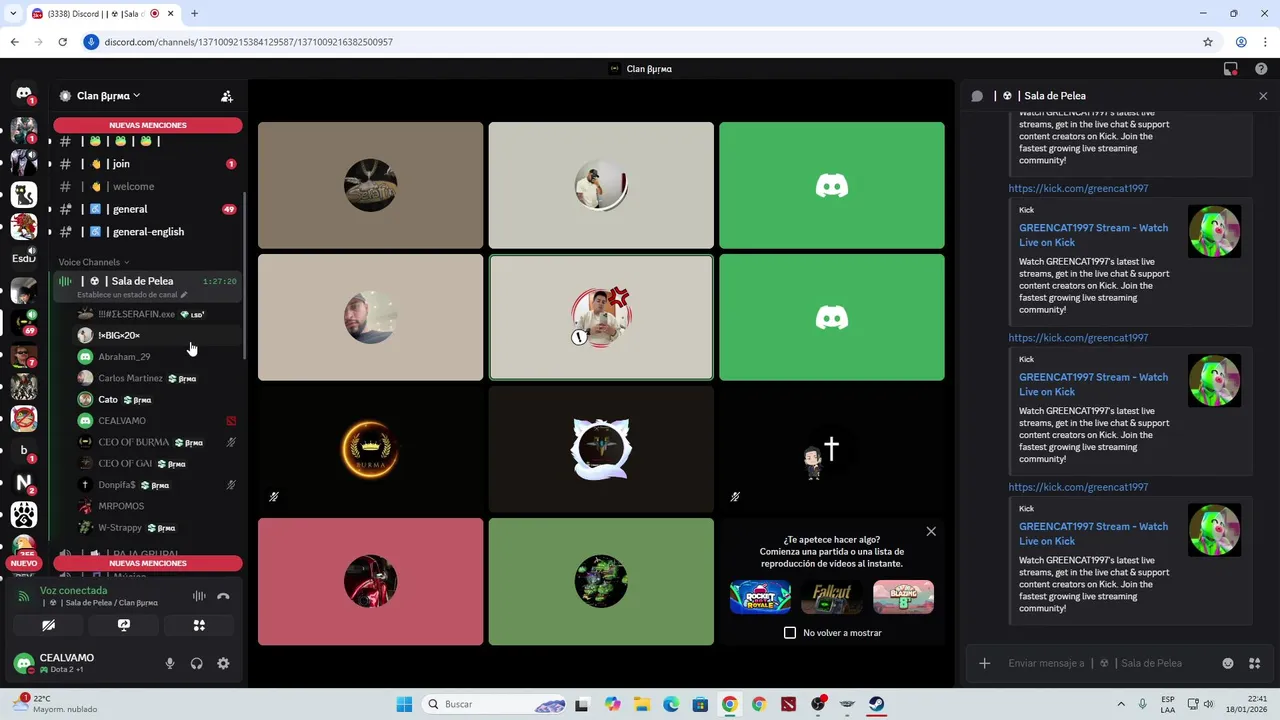Open third kick.com/greencat1997 link

pos(1078,487)
